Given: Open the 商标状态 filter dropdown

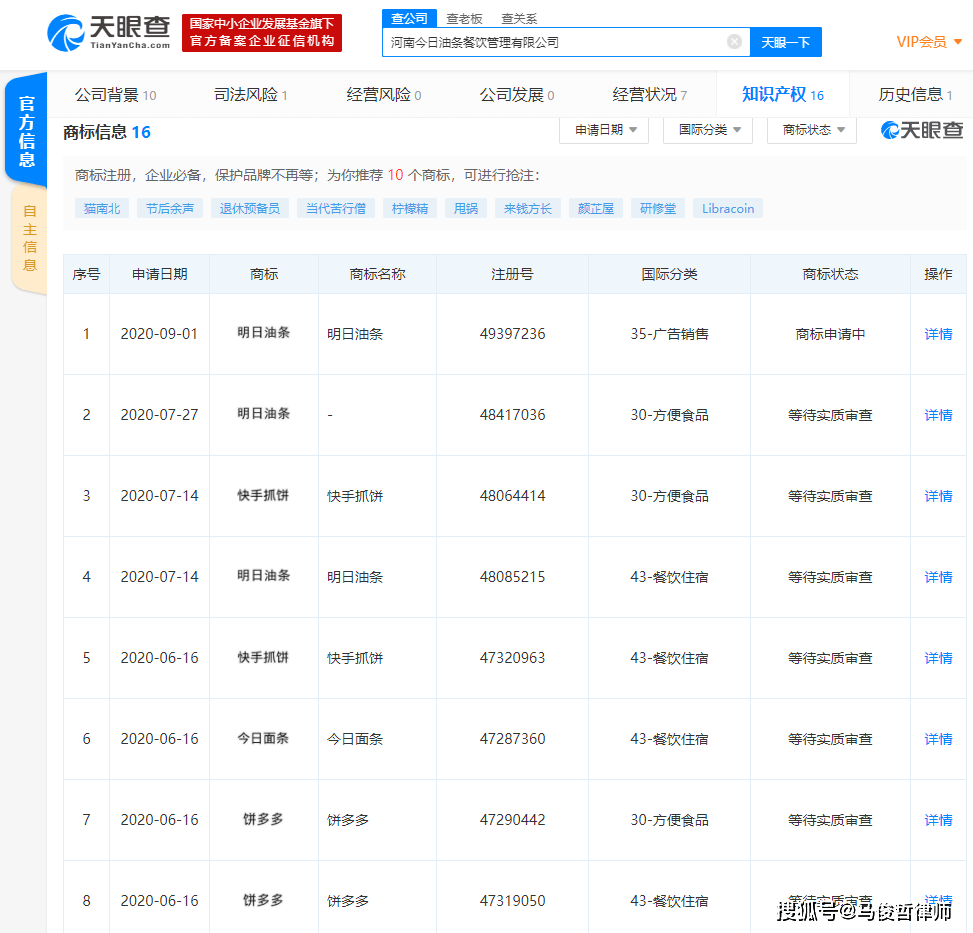Looking at the screenshot, I should point(812,130).
